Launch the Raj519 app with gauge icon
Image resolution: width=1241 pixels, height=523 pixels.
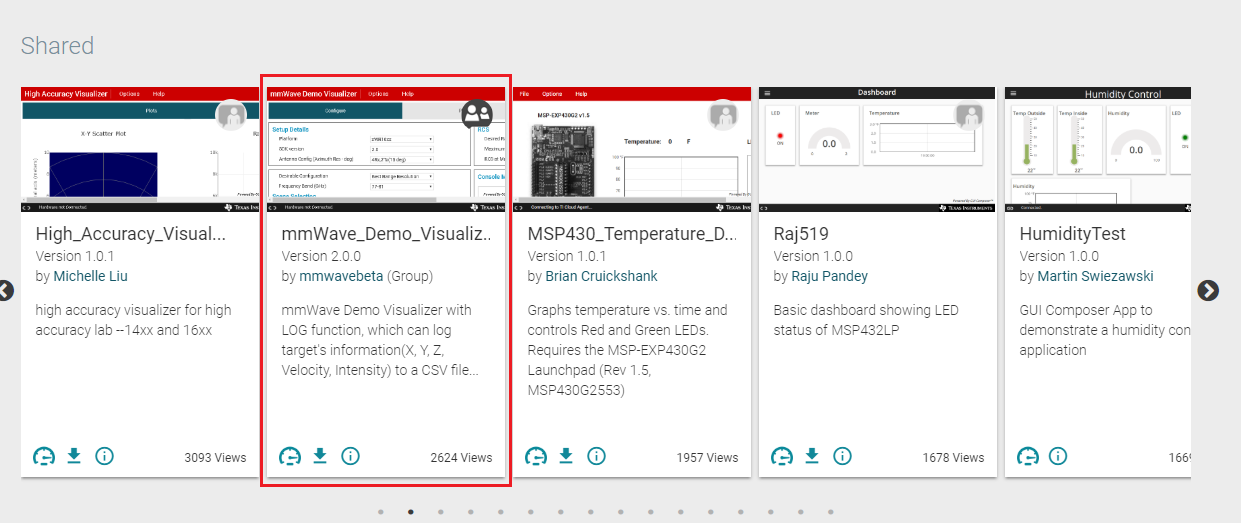click(782, 457)
